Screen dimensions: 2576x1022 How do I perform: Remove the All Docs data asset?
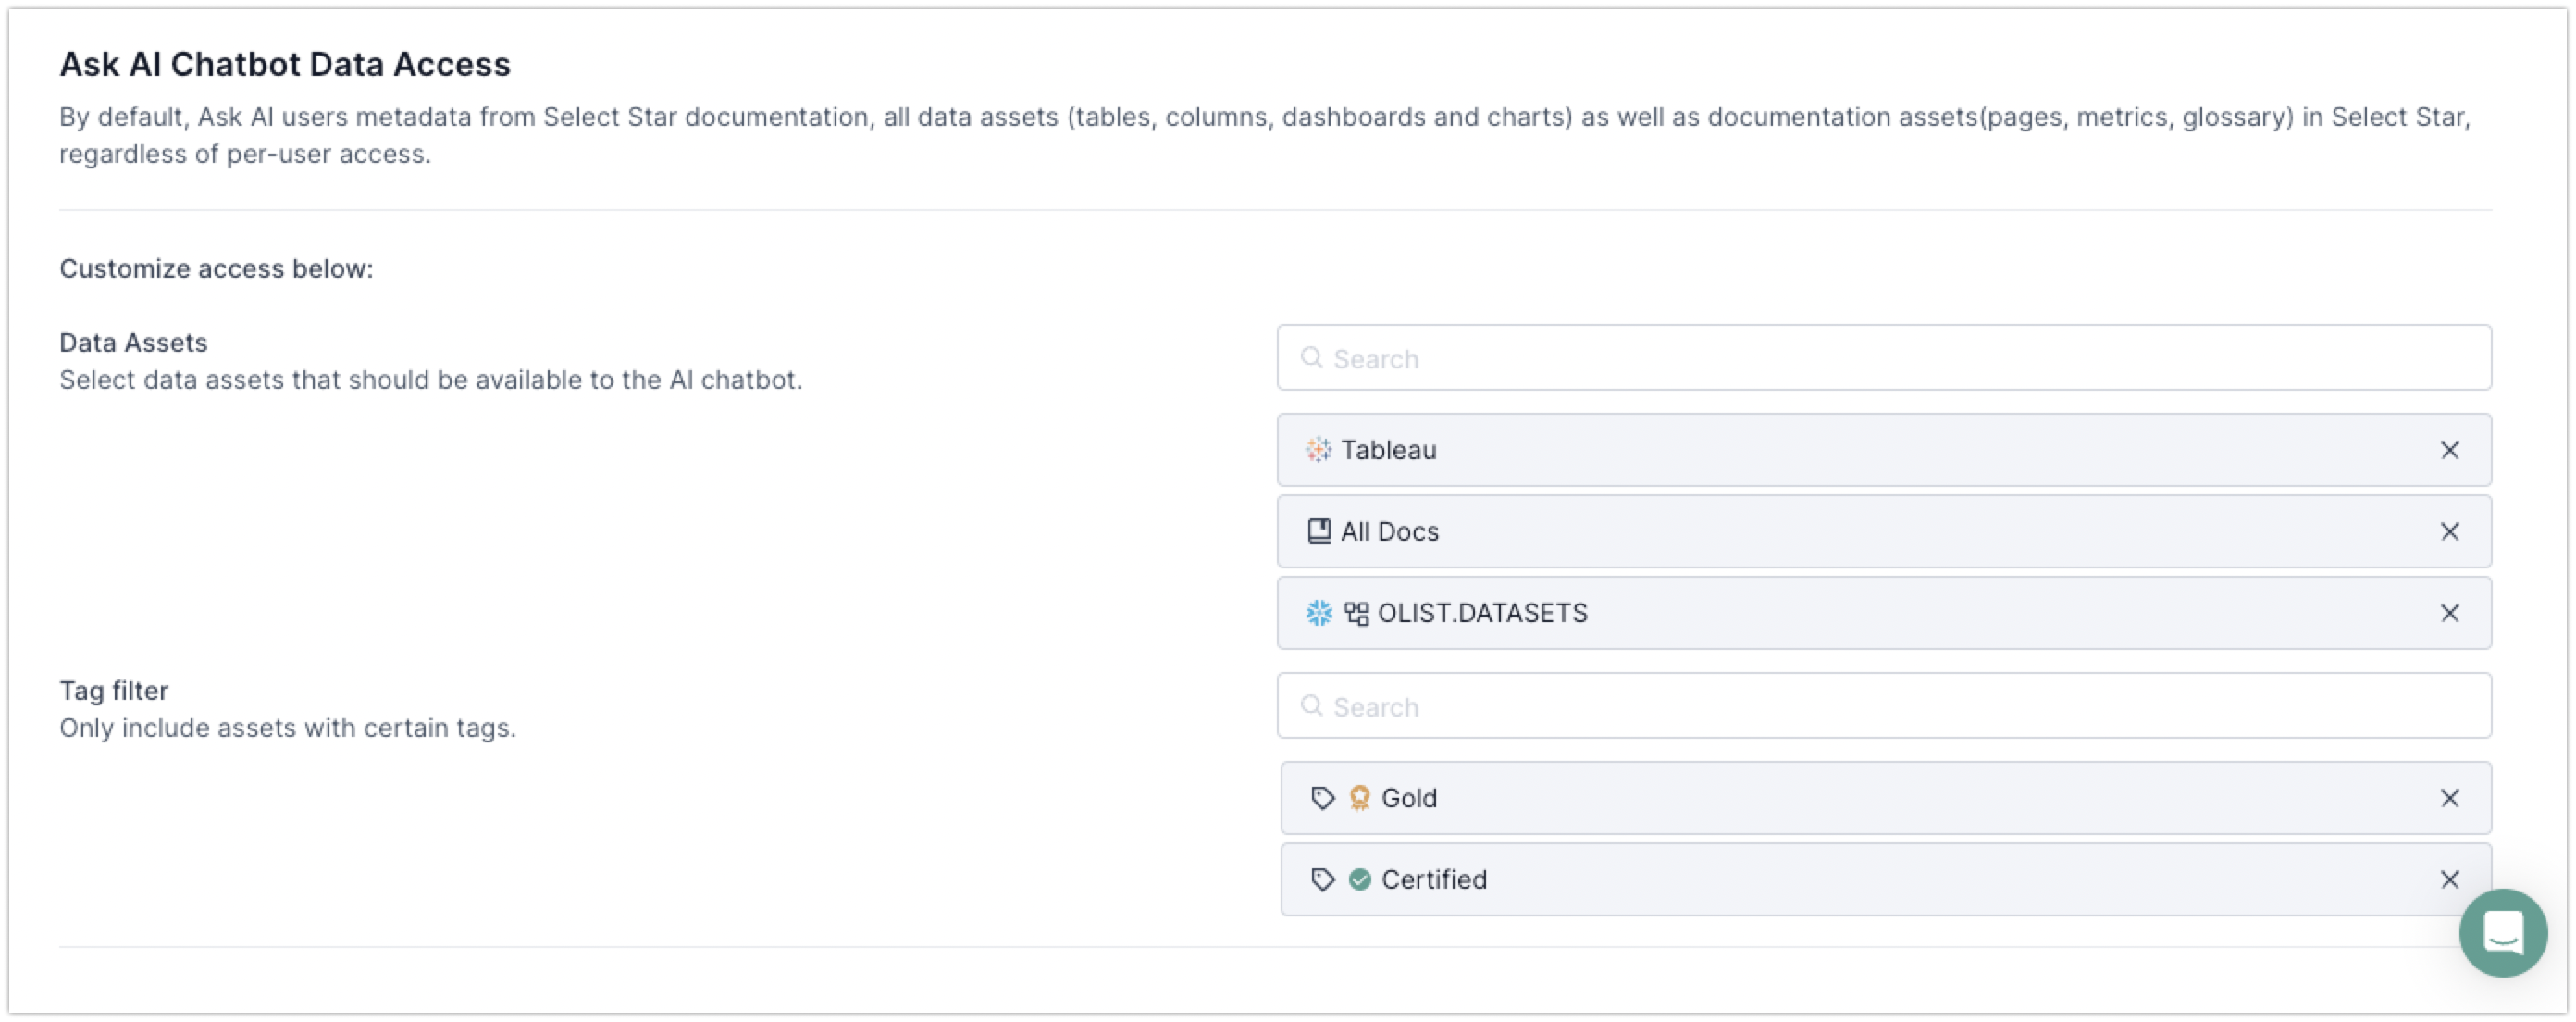click(2449, 531)
